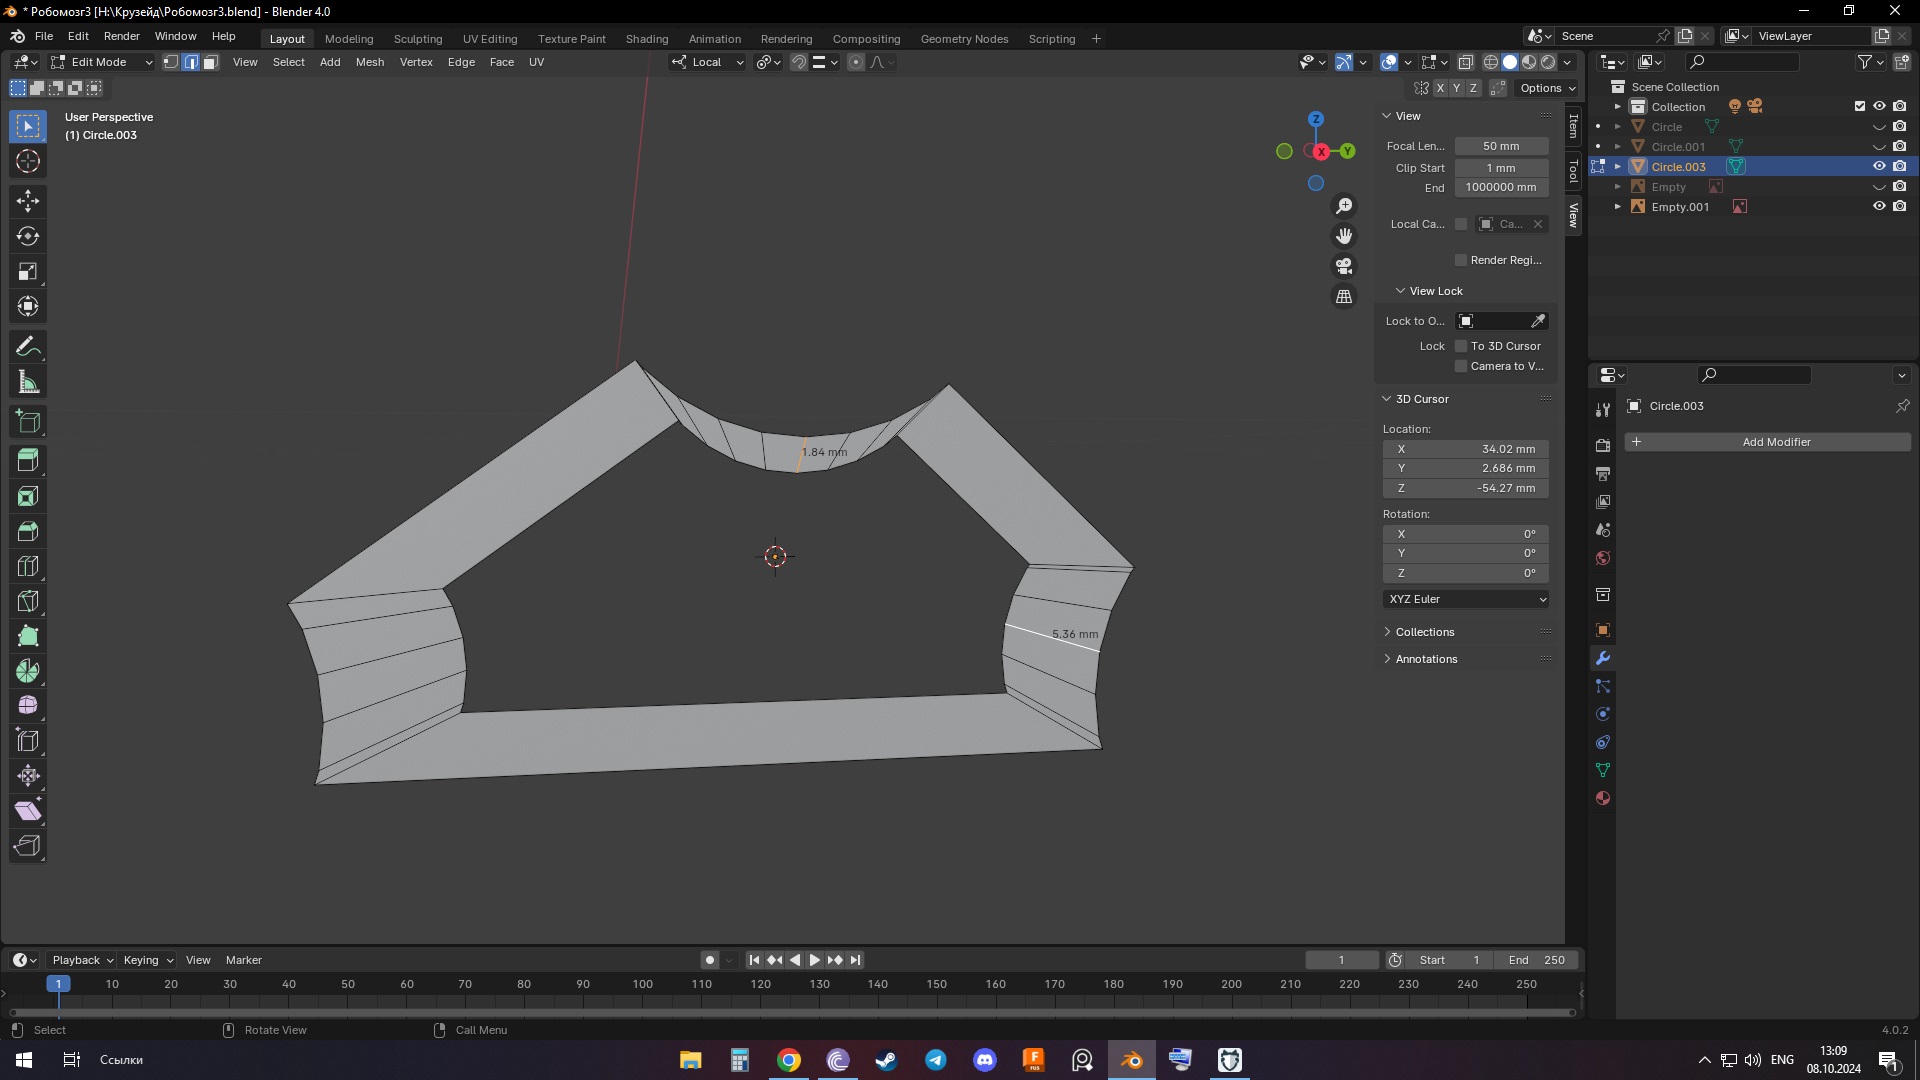Activate the Spin tool
This screenshot has height=1080, width=1920.
[x=28, y=671]
